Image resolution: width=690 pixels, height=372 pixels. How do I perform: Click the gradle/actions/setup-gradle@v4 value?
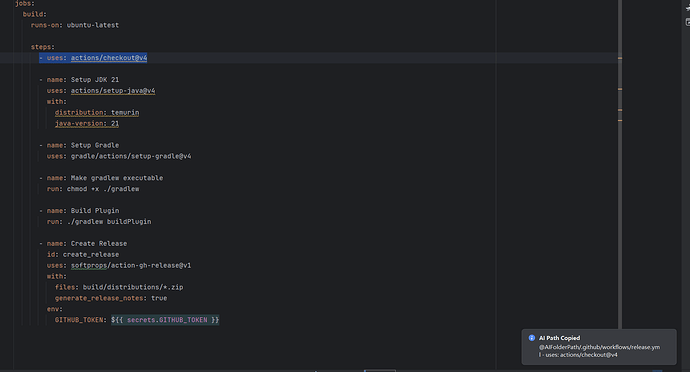[x=131, y=156]
